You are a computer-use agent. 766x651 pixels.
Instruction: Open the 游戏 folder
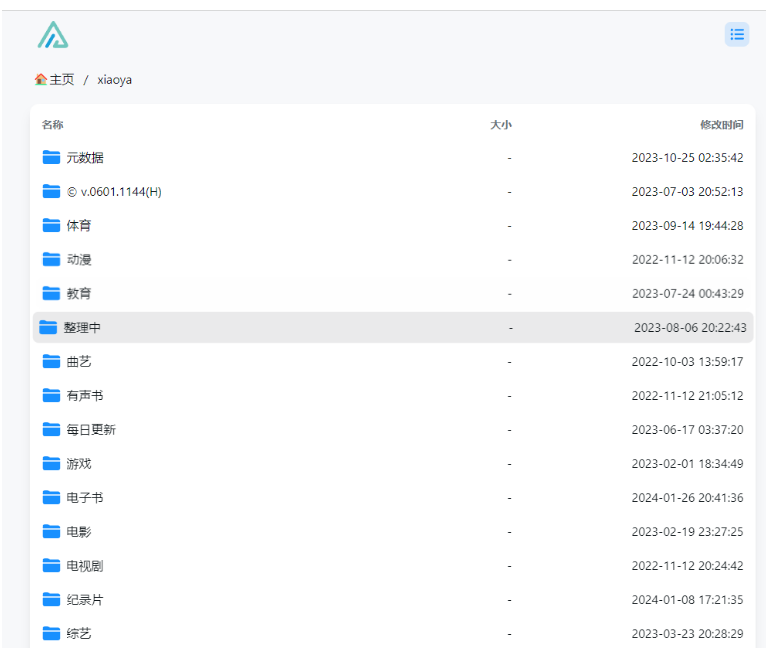79,464
